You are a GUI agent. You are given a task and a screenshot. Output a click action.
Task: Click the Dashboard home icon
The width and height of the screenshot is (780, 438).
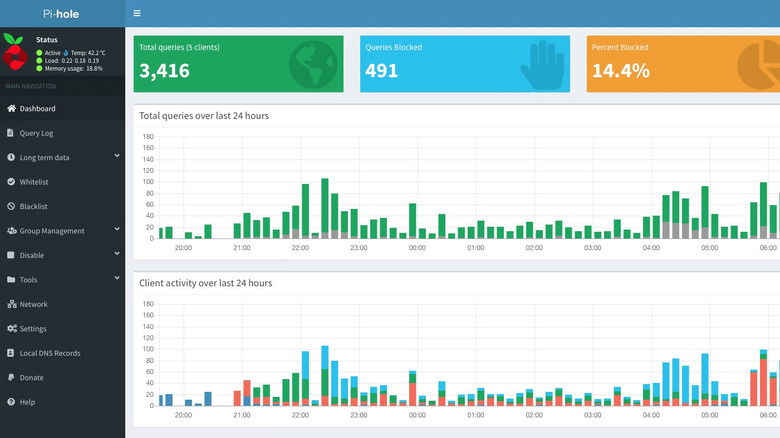click(11, 108)
